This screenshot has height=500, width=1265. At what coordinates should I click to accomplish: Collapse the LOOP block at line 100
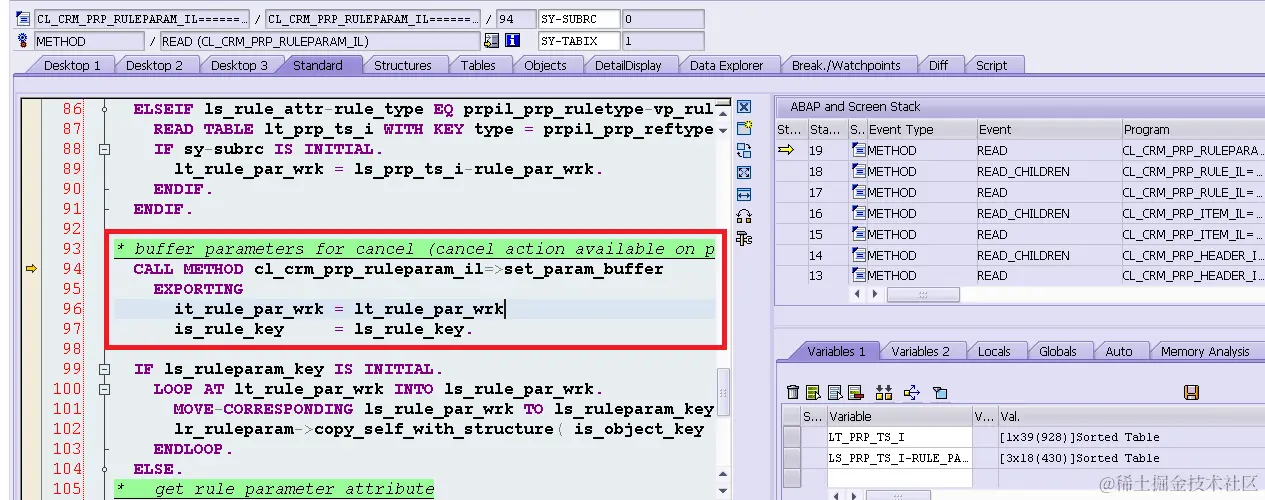(x=104, y=389)
